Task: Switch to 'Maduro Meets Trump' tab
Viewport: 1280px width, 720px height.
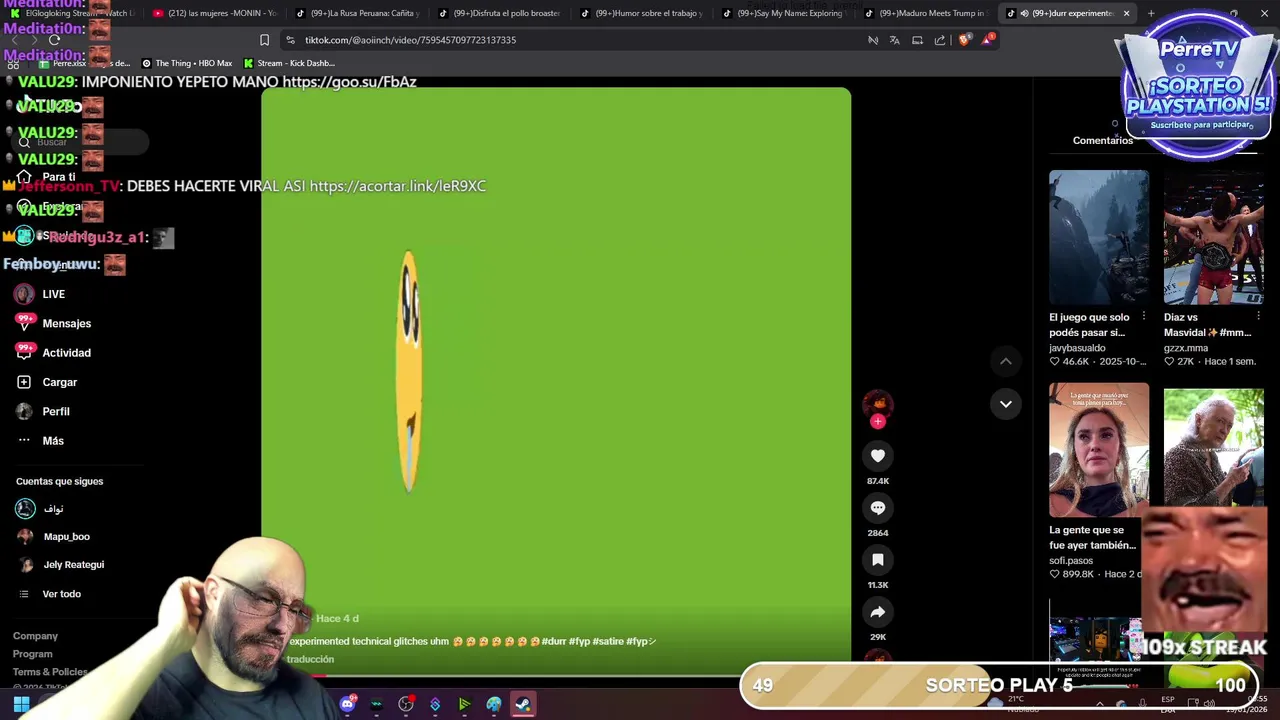Action: click(x=926, y=13)
